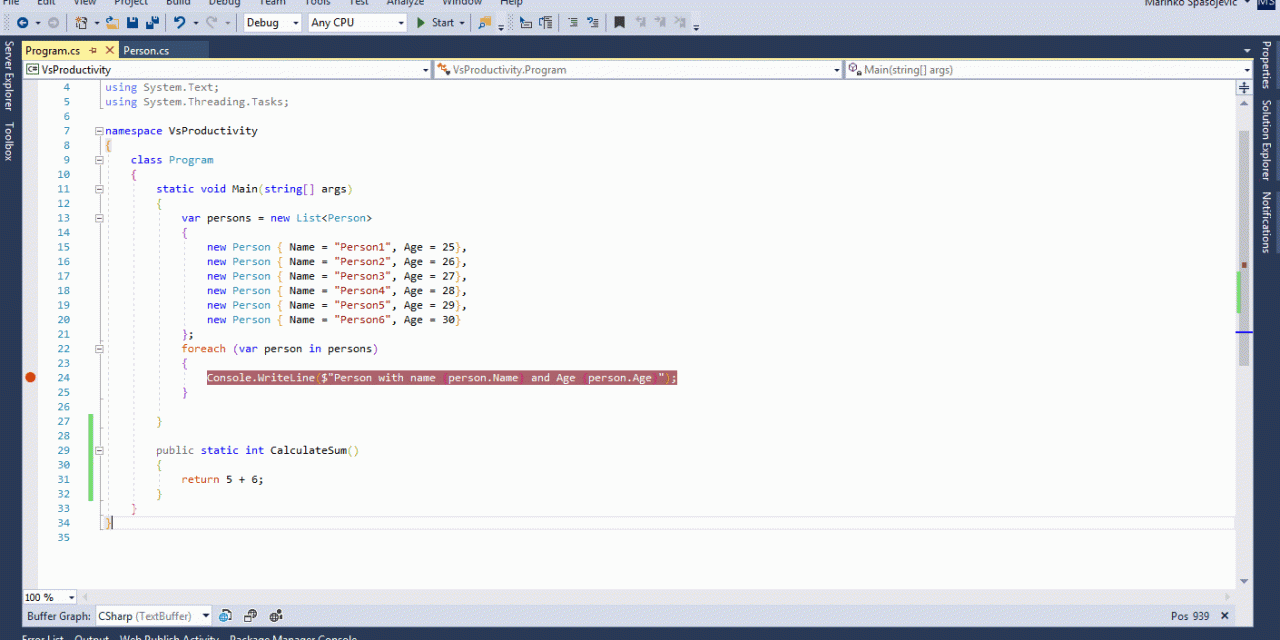Click the Save All toolbar icon

pos(152,22)
